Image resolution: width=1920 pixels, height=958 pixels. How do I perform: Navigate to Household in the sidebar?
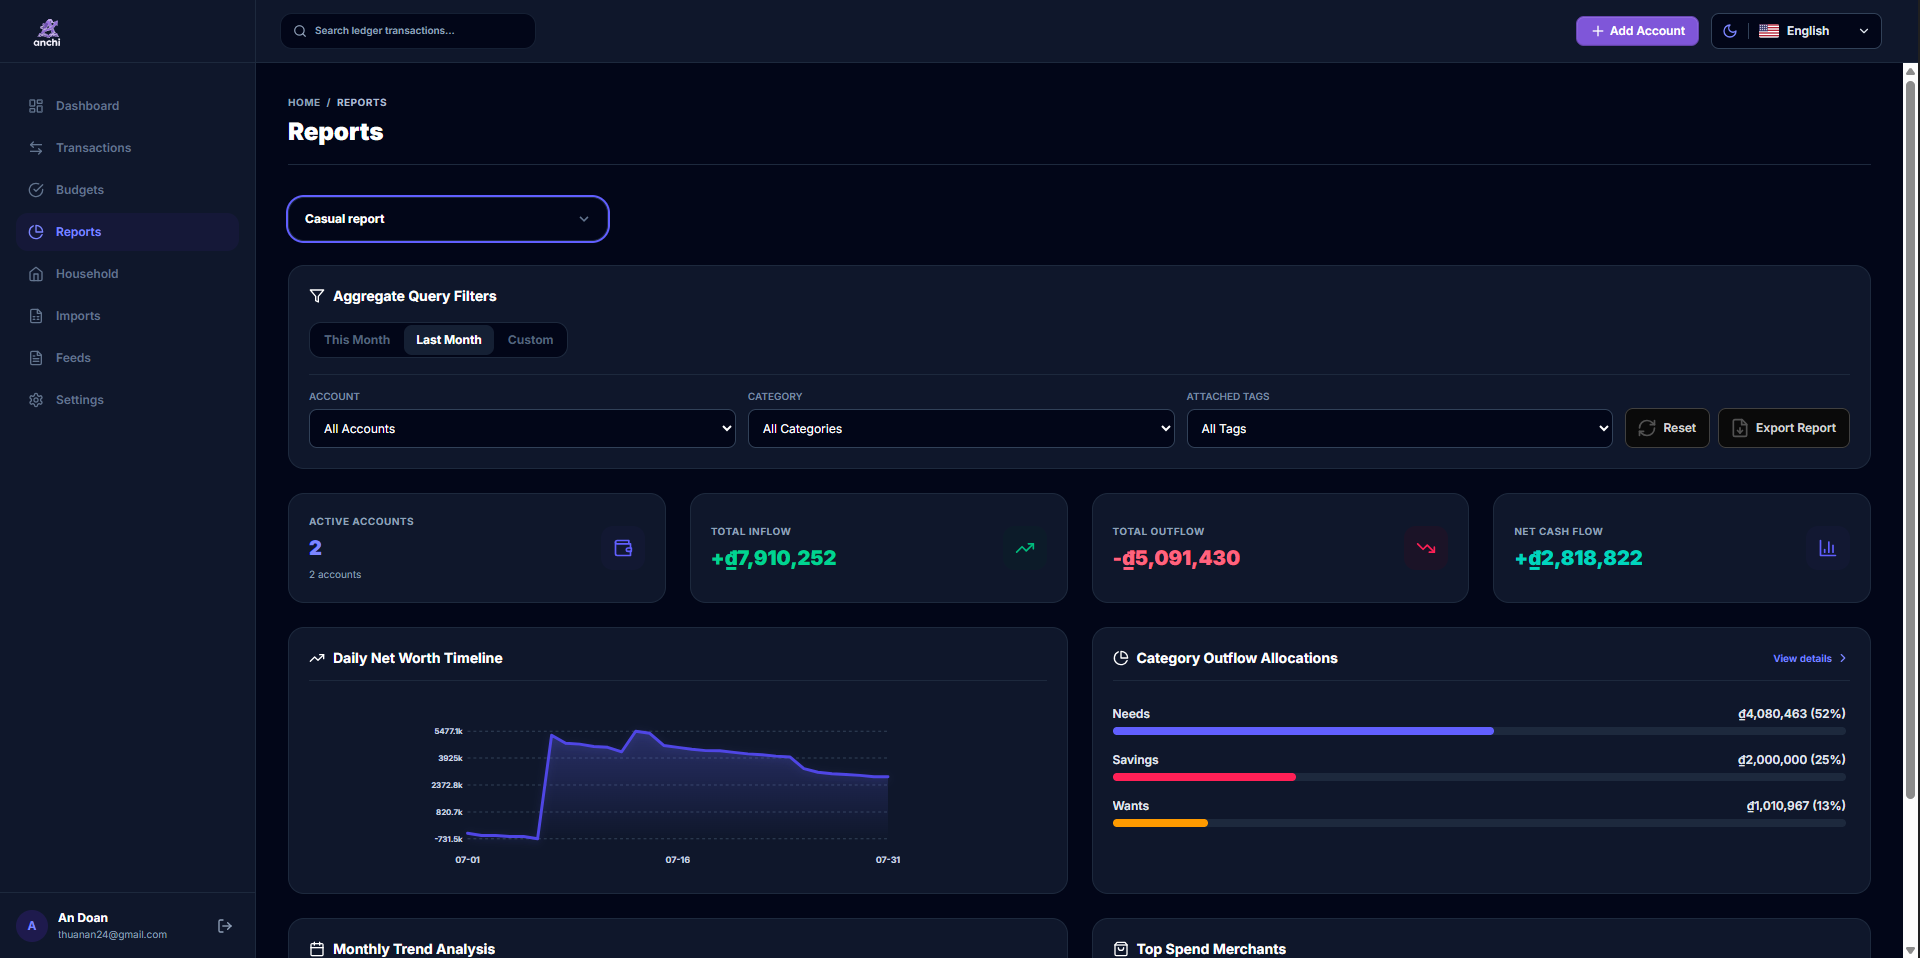click(x=128, y=274)
